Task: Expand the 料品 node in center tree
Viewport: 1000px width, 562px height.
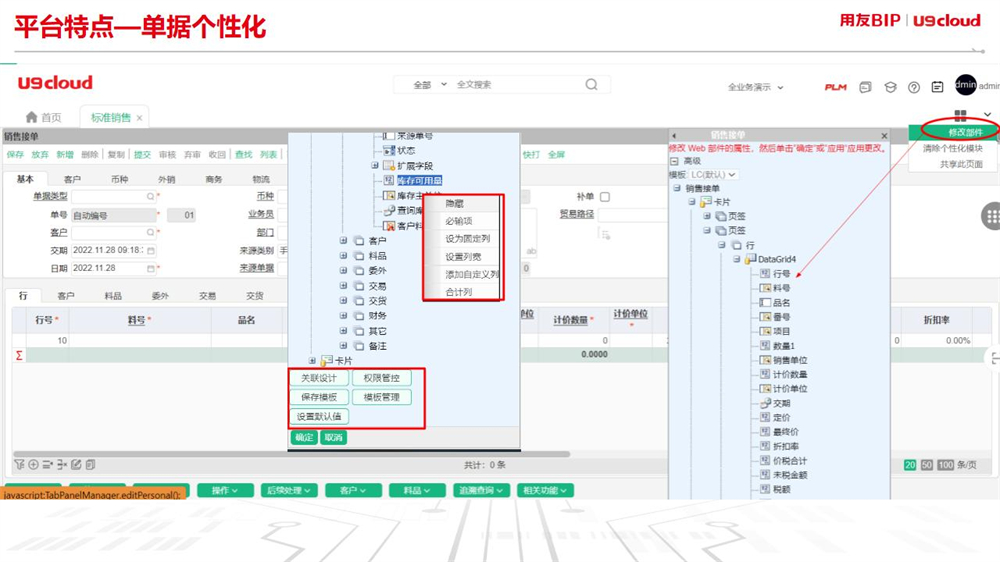Action: click(343, 255)
